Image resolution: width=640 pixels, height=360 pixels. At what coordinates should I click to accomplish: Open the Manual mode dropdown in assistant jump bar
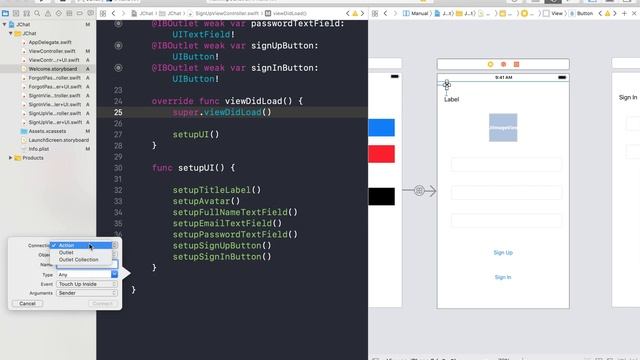[416, 13]
